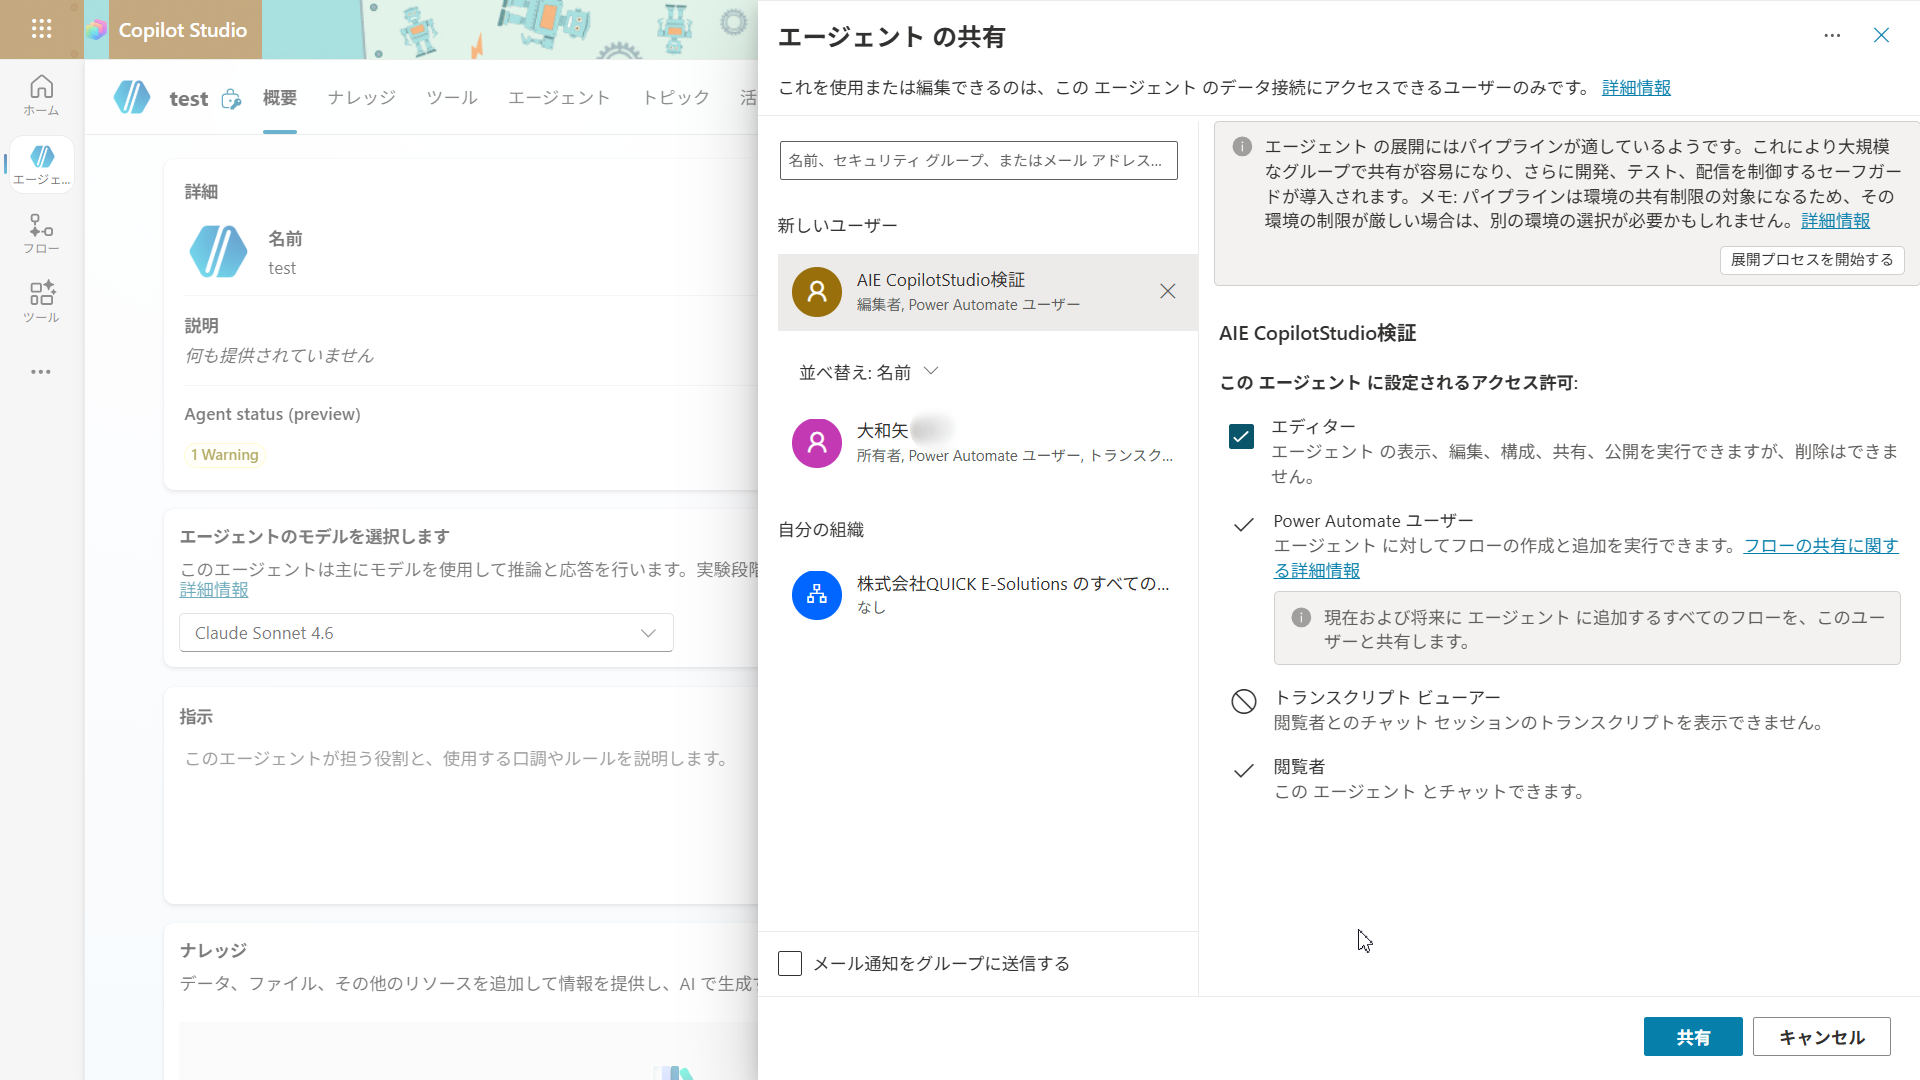Click the トランスクリプト ビューアー blocked icon
The width and height of the screenshot is (1920, 1080).
1243,701
